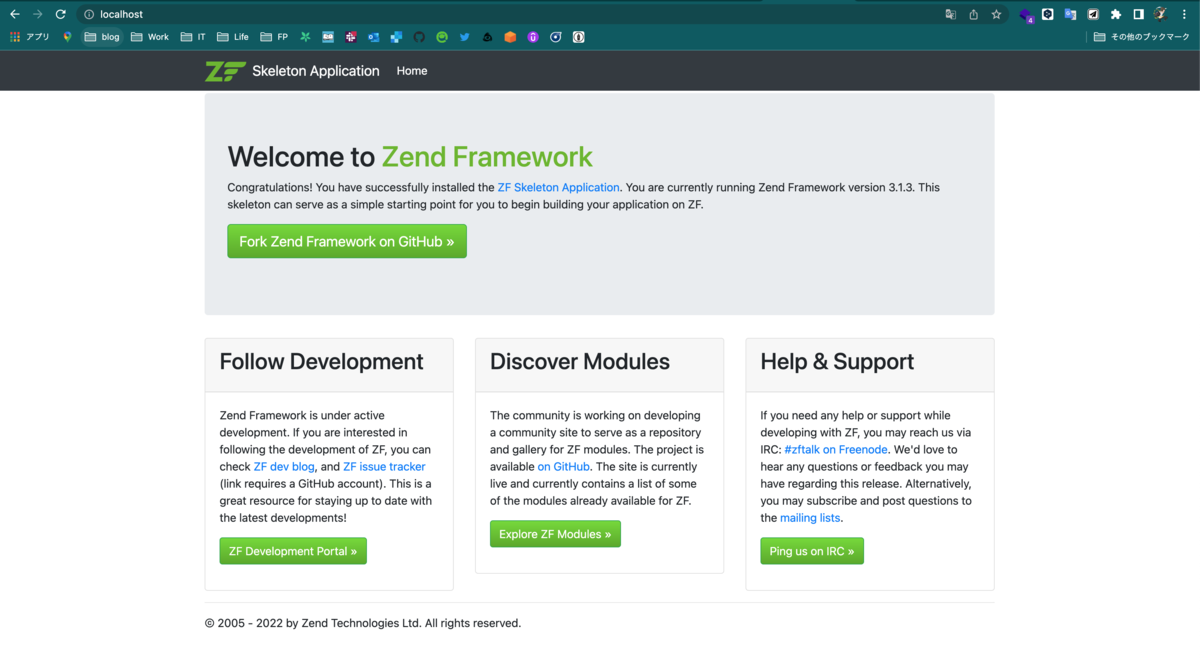Click the share icon in the address bar
This screenshot has height=658, width=1200.
click(972, 14)
